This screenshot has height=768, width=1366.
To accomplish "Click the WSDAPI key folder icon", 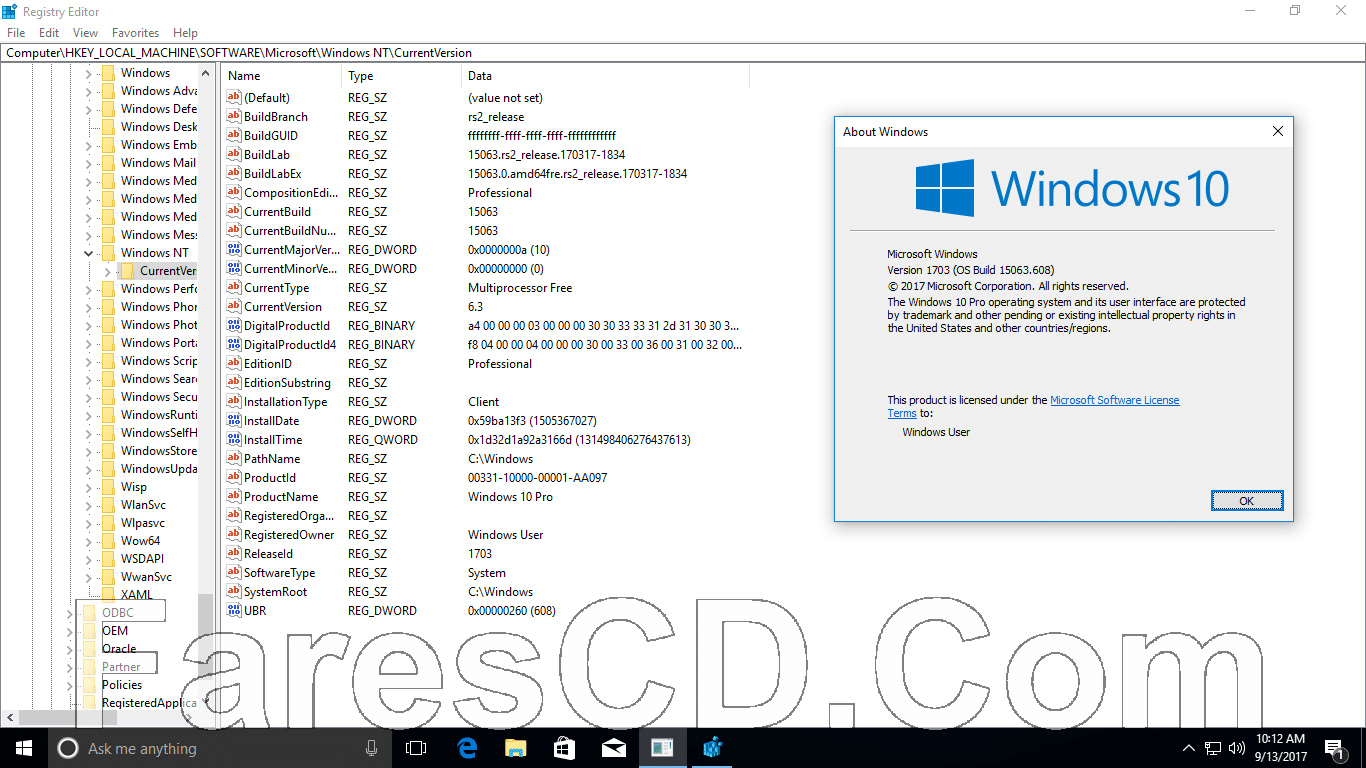I will pyautogui.click(x=108, y=559).
